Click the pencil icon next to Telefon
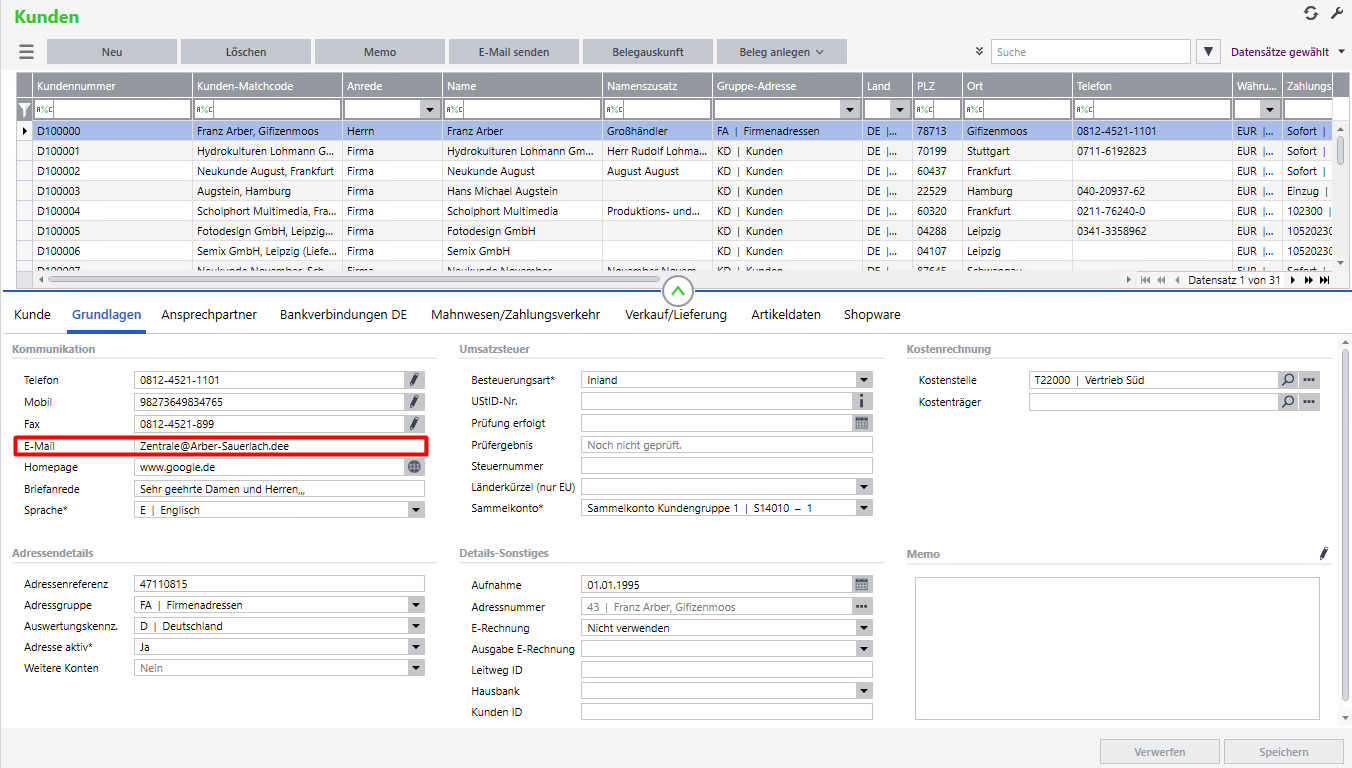The image size is (1352, 768). (415, 380)
